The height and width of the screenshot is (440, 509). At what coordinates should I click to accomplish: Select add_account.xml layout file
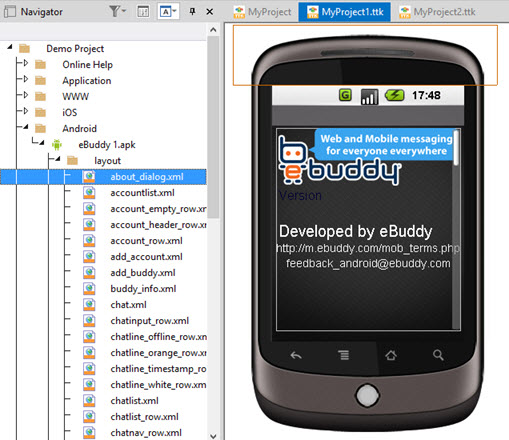click(146, 257)
